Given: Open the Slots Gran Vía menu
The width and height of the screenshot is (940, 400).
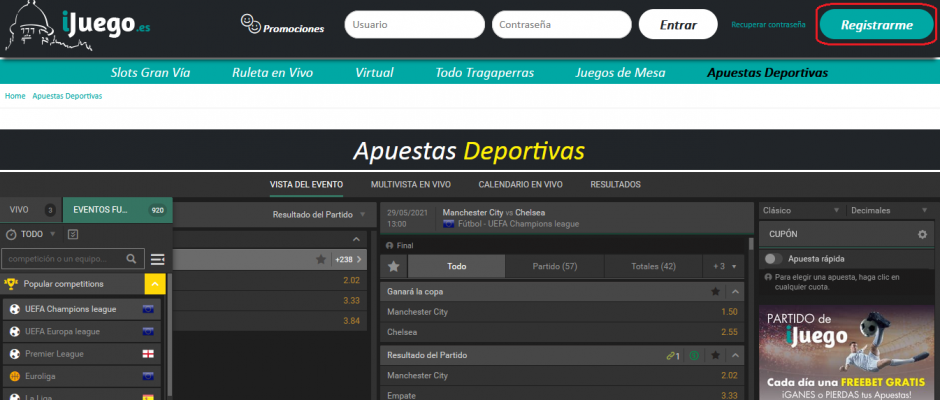Looking at the screenshot, I should coord(150,73).
